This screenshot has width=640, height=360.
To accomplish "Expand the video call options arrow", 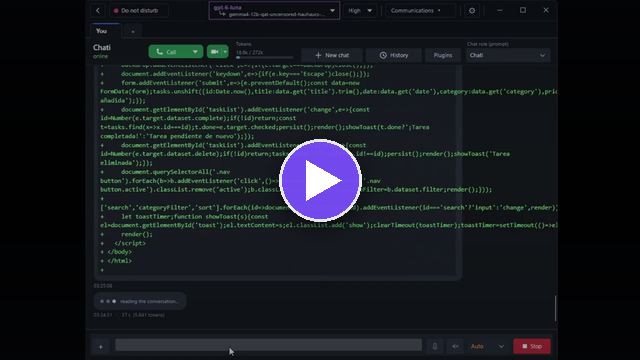I will click(225, 52).
